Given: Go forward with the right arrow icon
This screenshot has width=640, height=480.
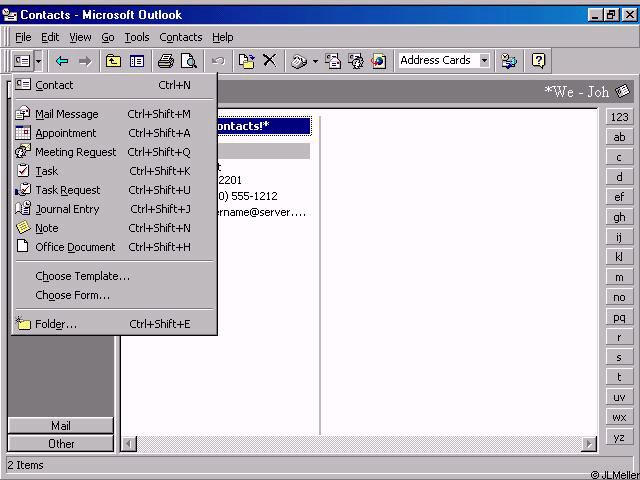Looking at the screenshot, I should pyautogui.click(x=85, y=61).
